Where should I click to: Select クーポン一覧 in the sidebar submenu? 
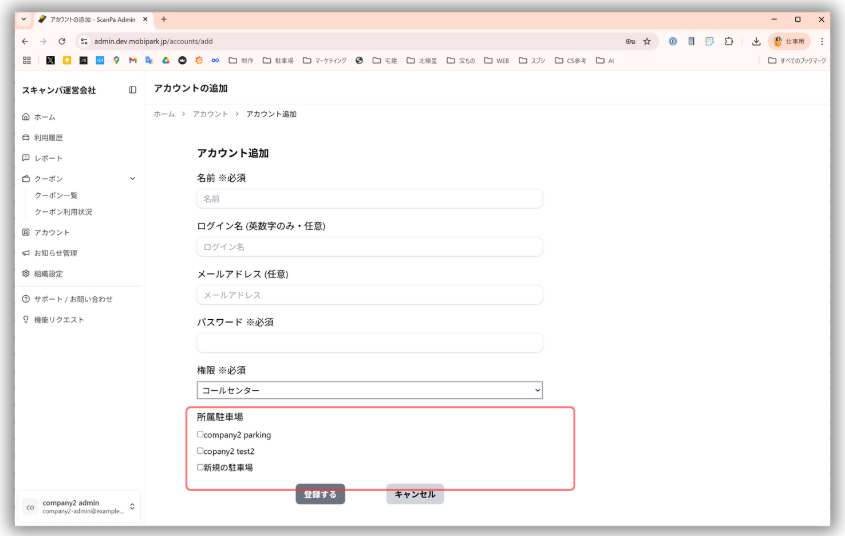coord(56,196)
